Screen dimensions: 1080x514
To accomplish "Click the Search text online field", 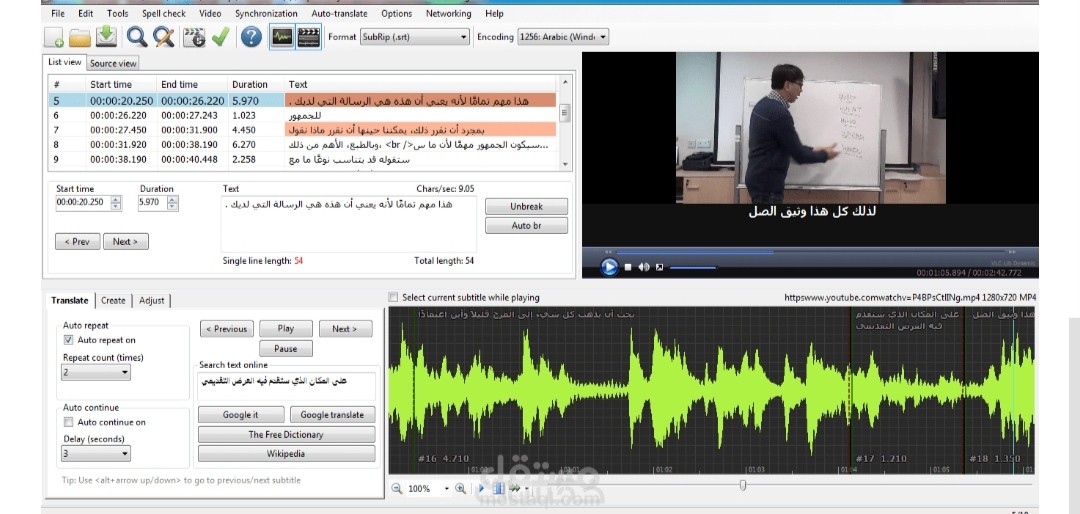I will pyautogui.click(x=287, y=386).
